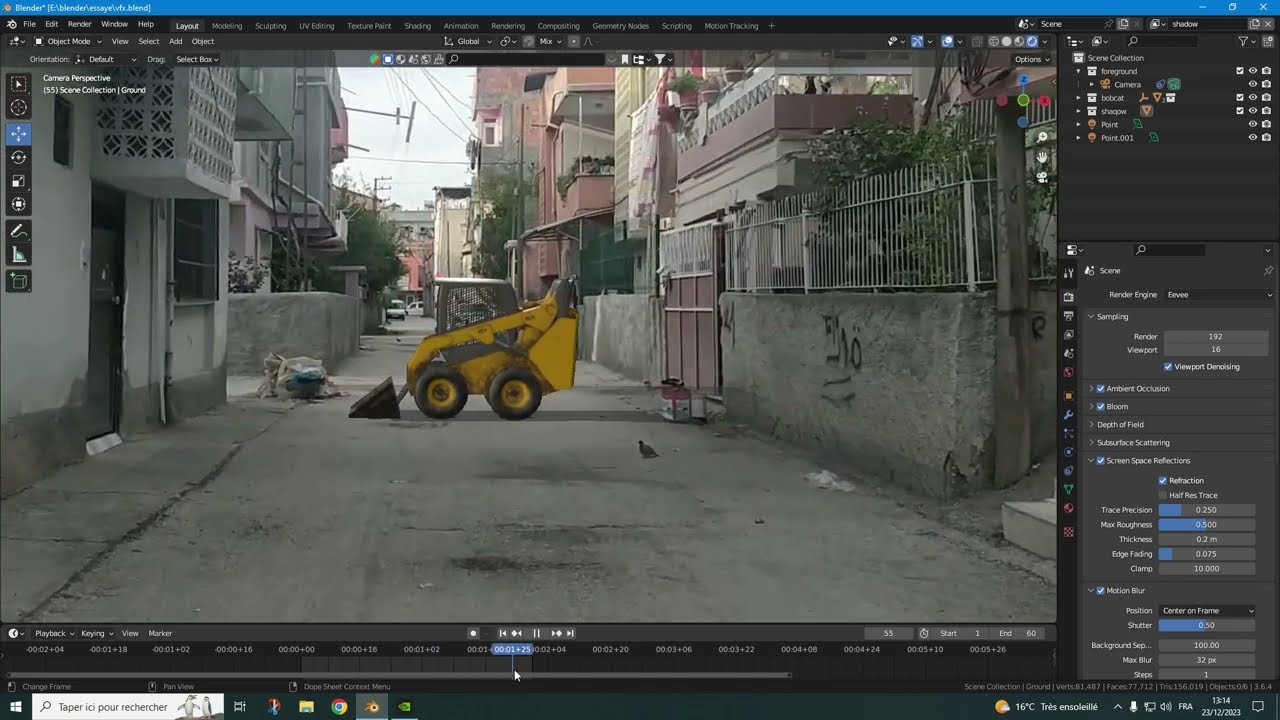Viewport: 1280px width, 720px height.
Task: Switch to the Compositing workspace tab
Action: [x=558, y=26]
